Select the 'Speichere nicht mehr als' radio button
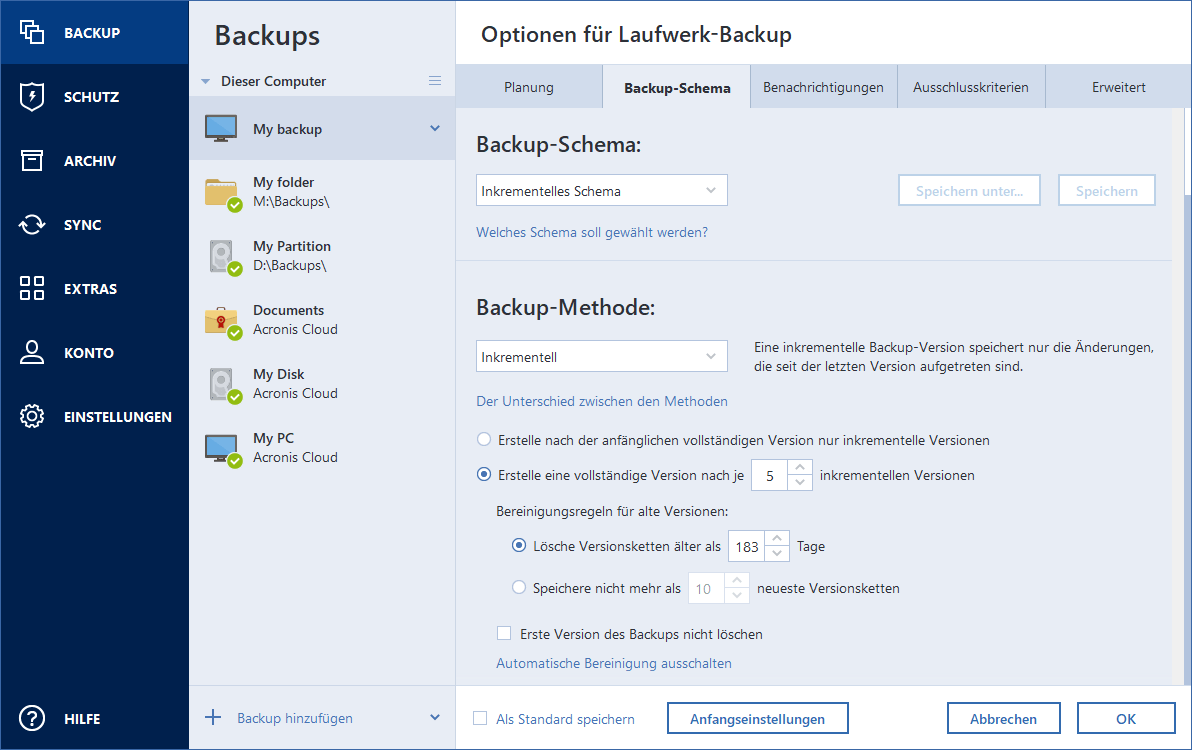This screenshot has width=1192, height=750. coord(519,587)
